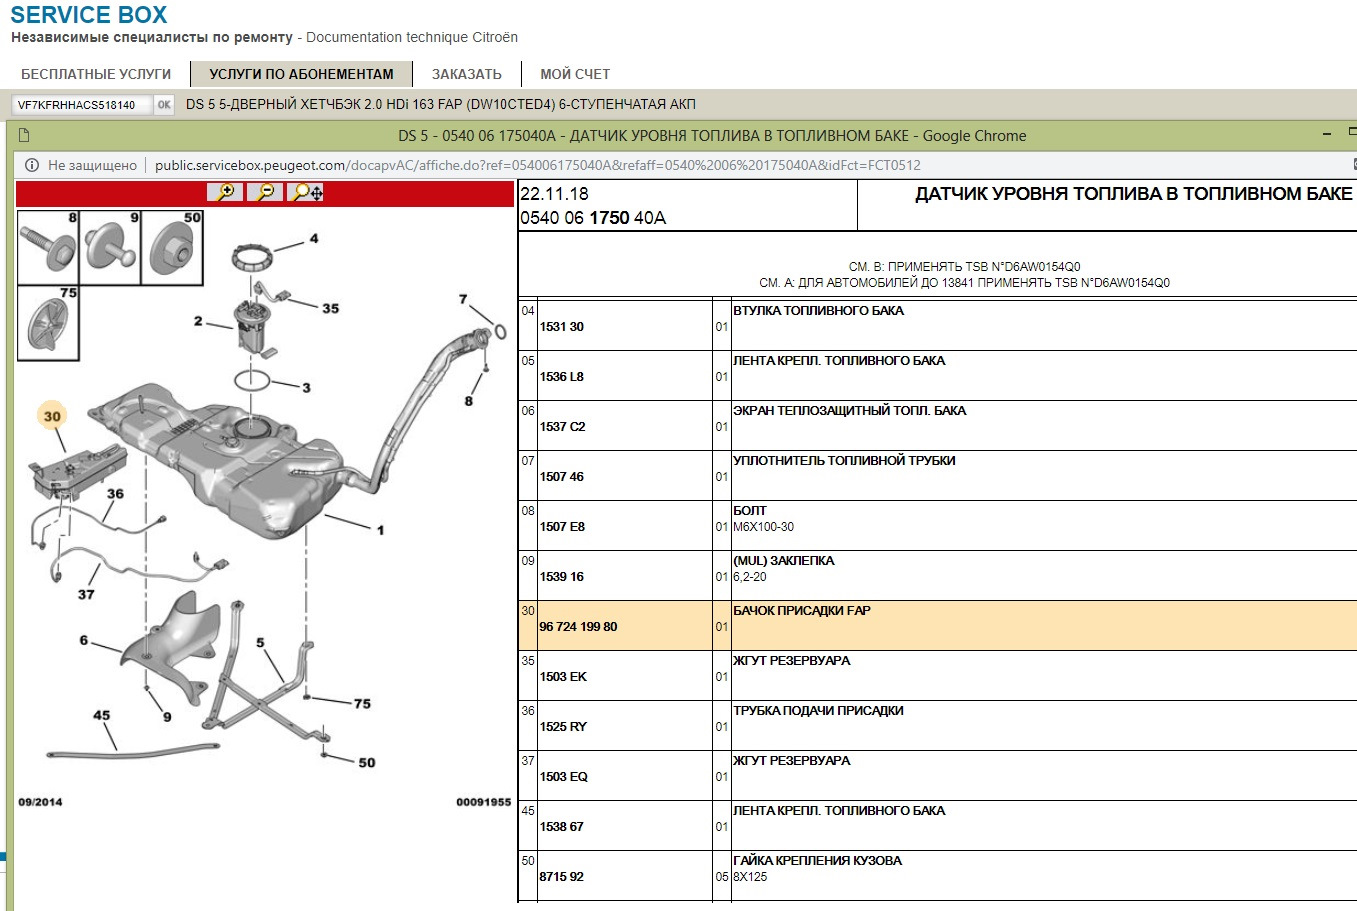Click part number 1525 RY
Viewport: 1357px width, 911px height.
pos(563,727)
